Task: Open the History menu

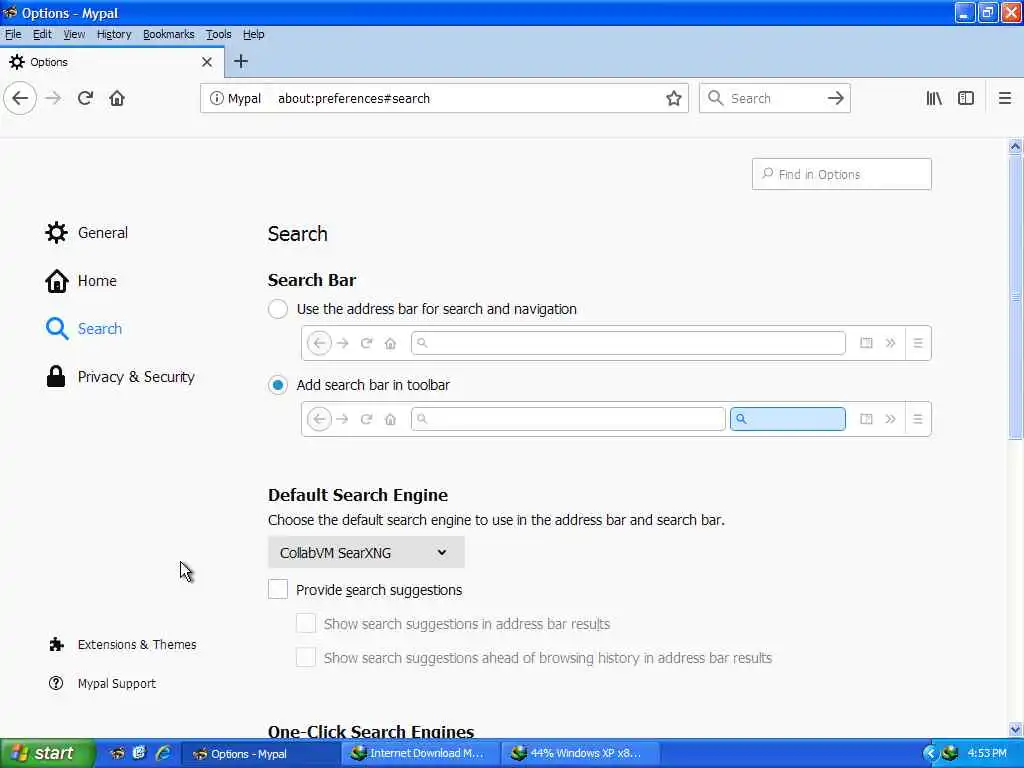Action: [x=114, y=34]
